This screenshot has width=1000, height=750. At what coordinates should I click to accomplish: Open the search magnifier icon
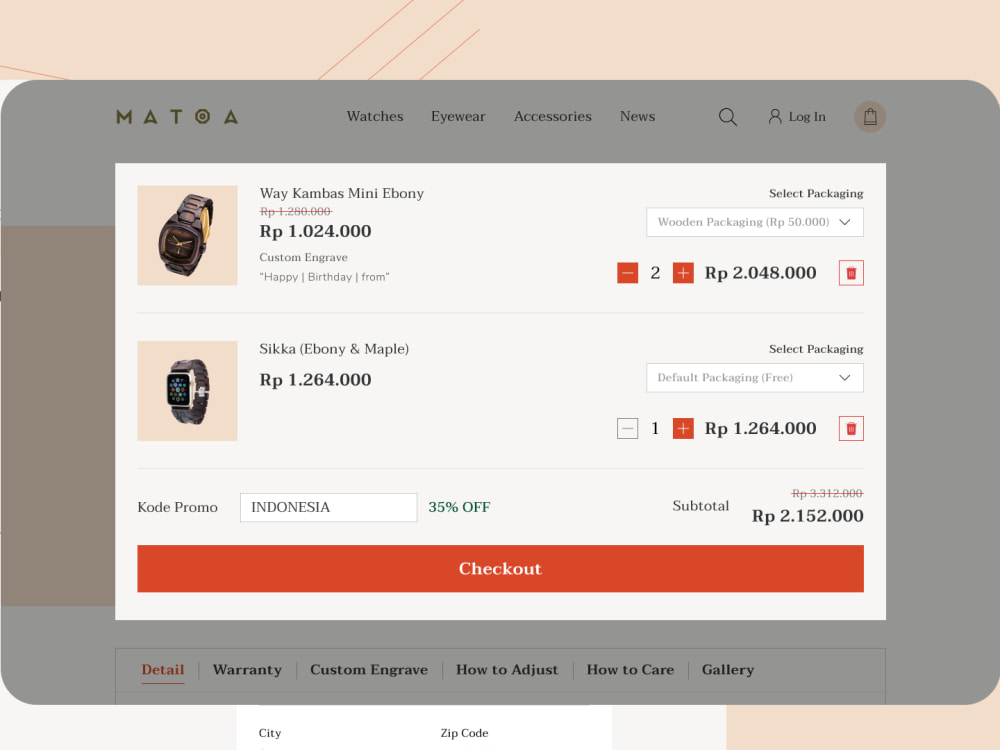728,117
